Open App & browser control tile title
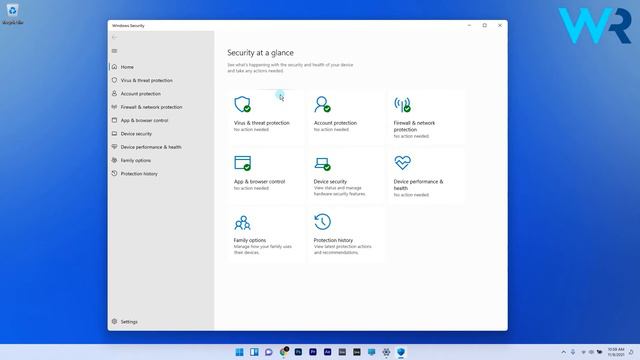Viewport: 640px width, 360px height. tap(259, 182)
